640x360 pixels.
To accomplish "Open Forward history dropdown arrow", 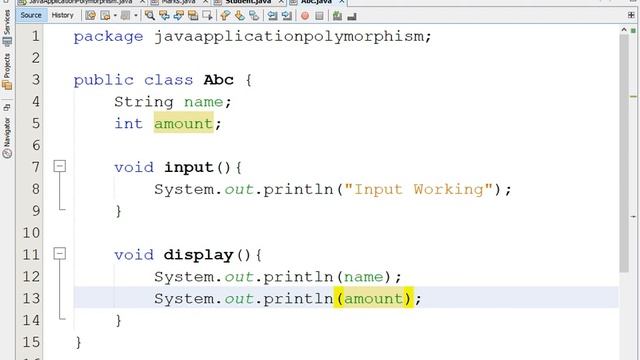I will click(x=136, y=16).
